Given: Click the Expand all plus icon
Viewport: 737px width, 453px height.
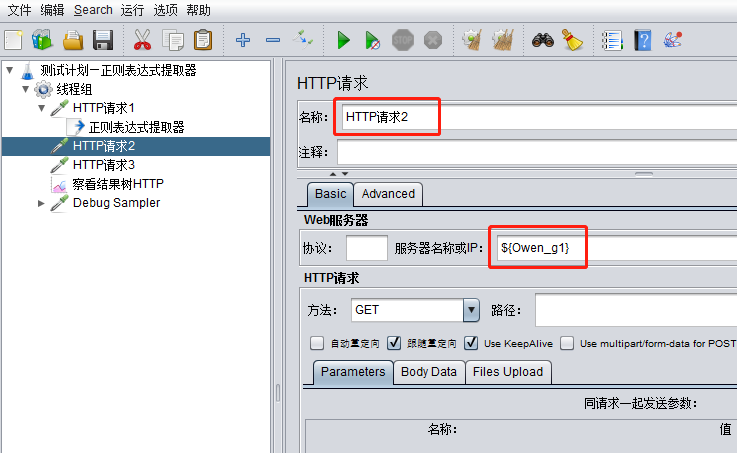Looking at the screenshot, I should 243,40.
